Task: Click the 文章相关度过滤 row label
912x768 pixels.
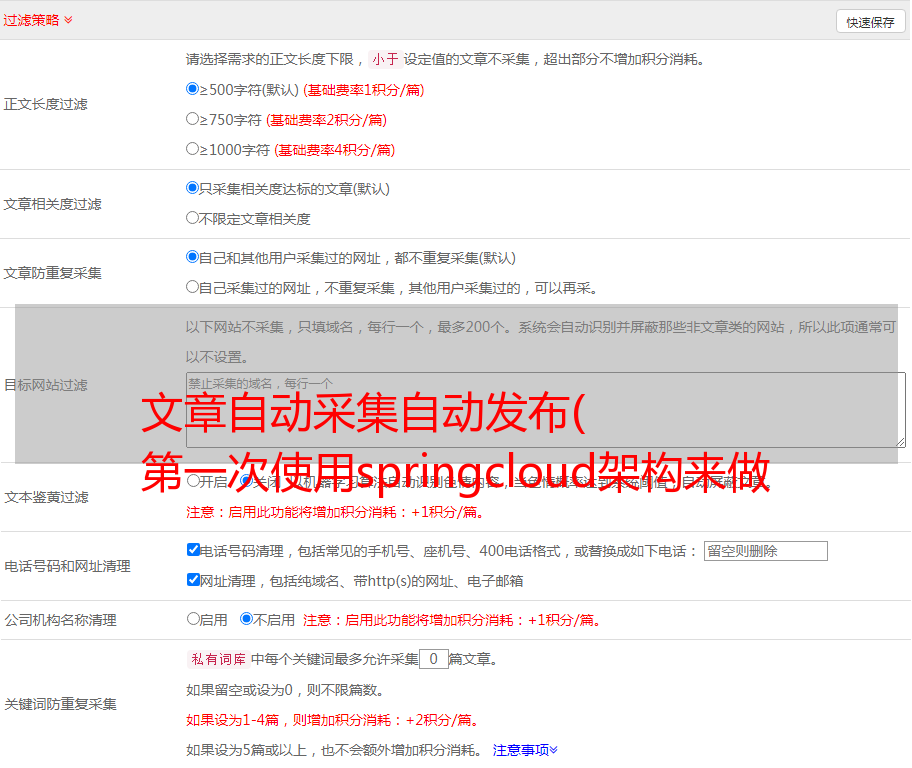Action: point(52,204)
